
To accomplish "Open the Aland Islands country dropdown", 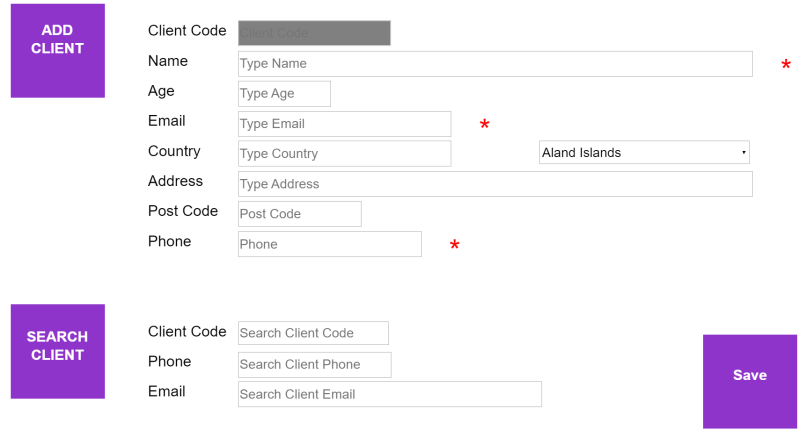I will click(x=644, y=152).
